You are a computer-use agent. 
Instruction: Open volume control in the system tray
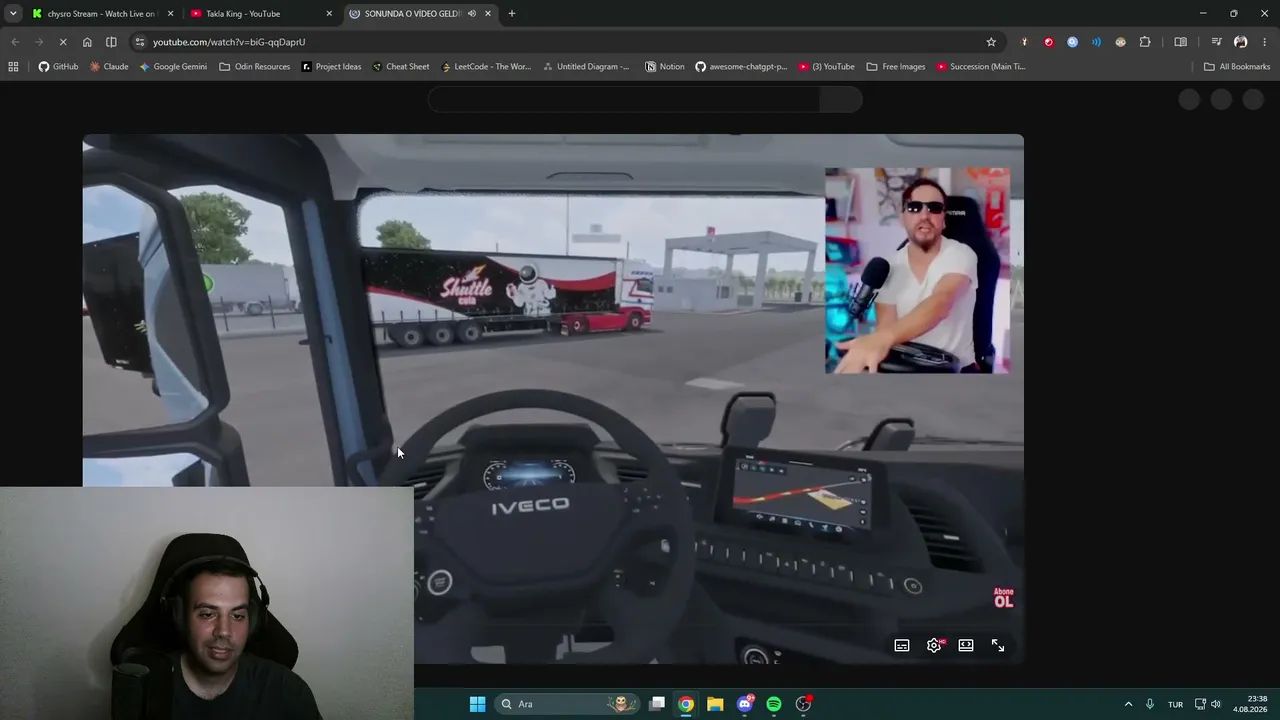(x=1216, y=704)
